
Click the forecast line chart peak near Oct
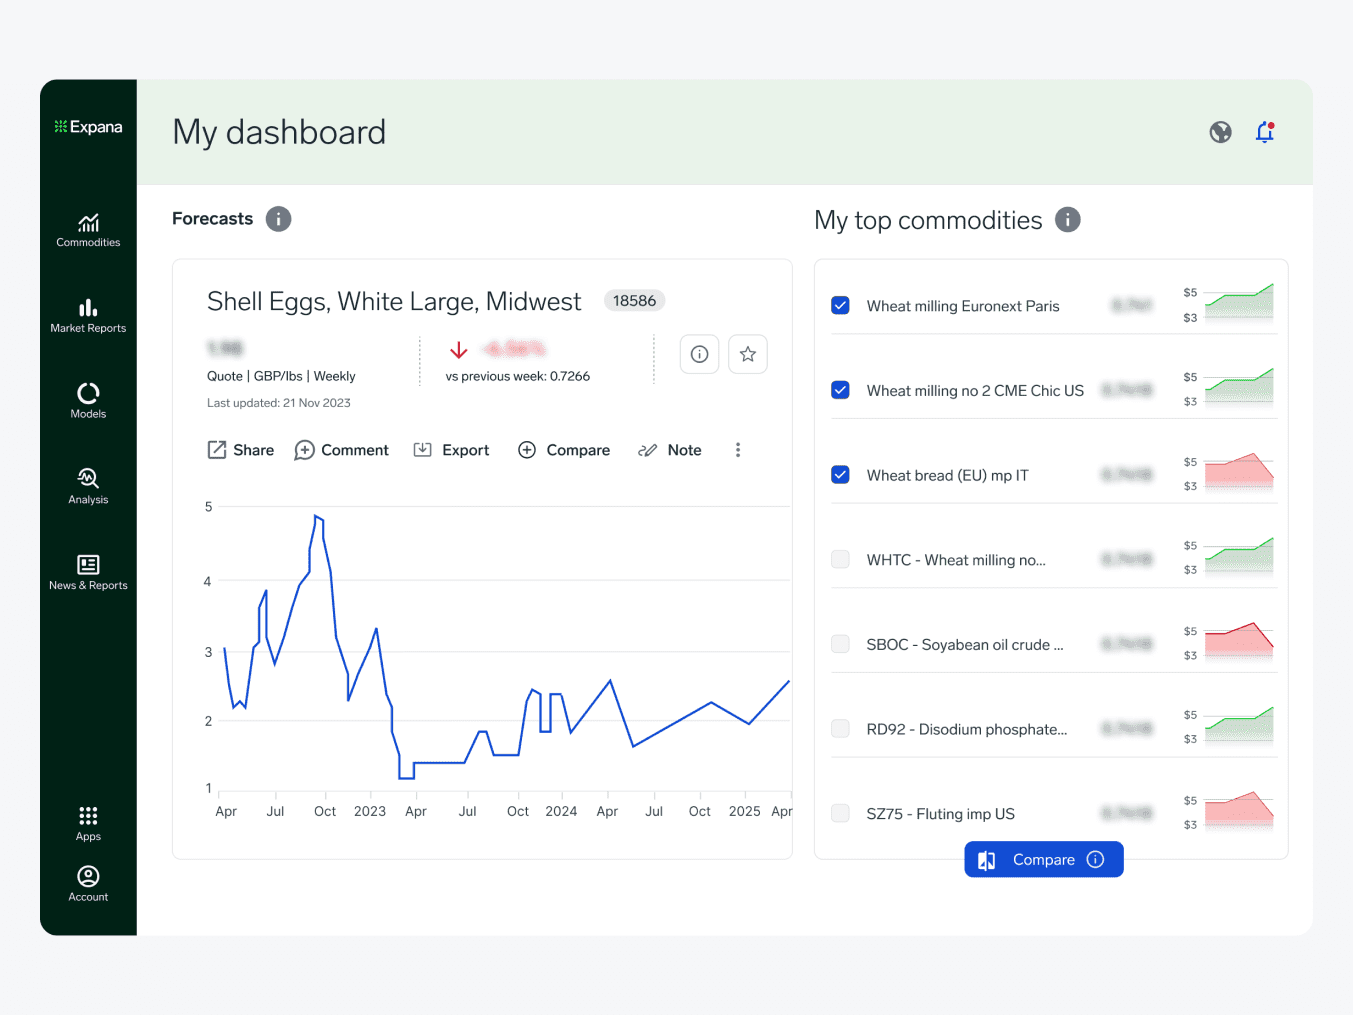tap(316, 516)
